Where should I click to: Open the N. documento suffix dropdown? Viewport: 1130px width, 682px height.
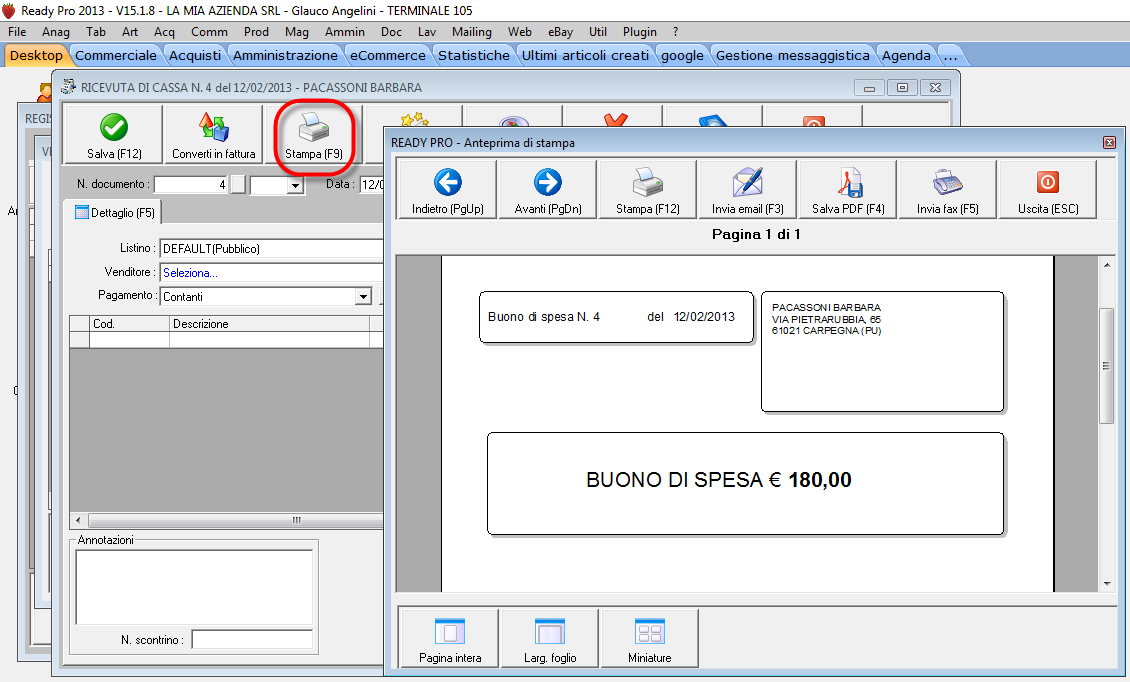pyautogui.click(x=295, y=185)
